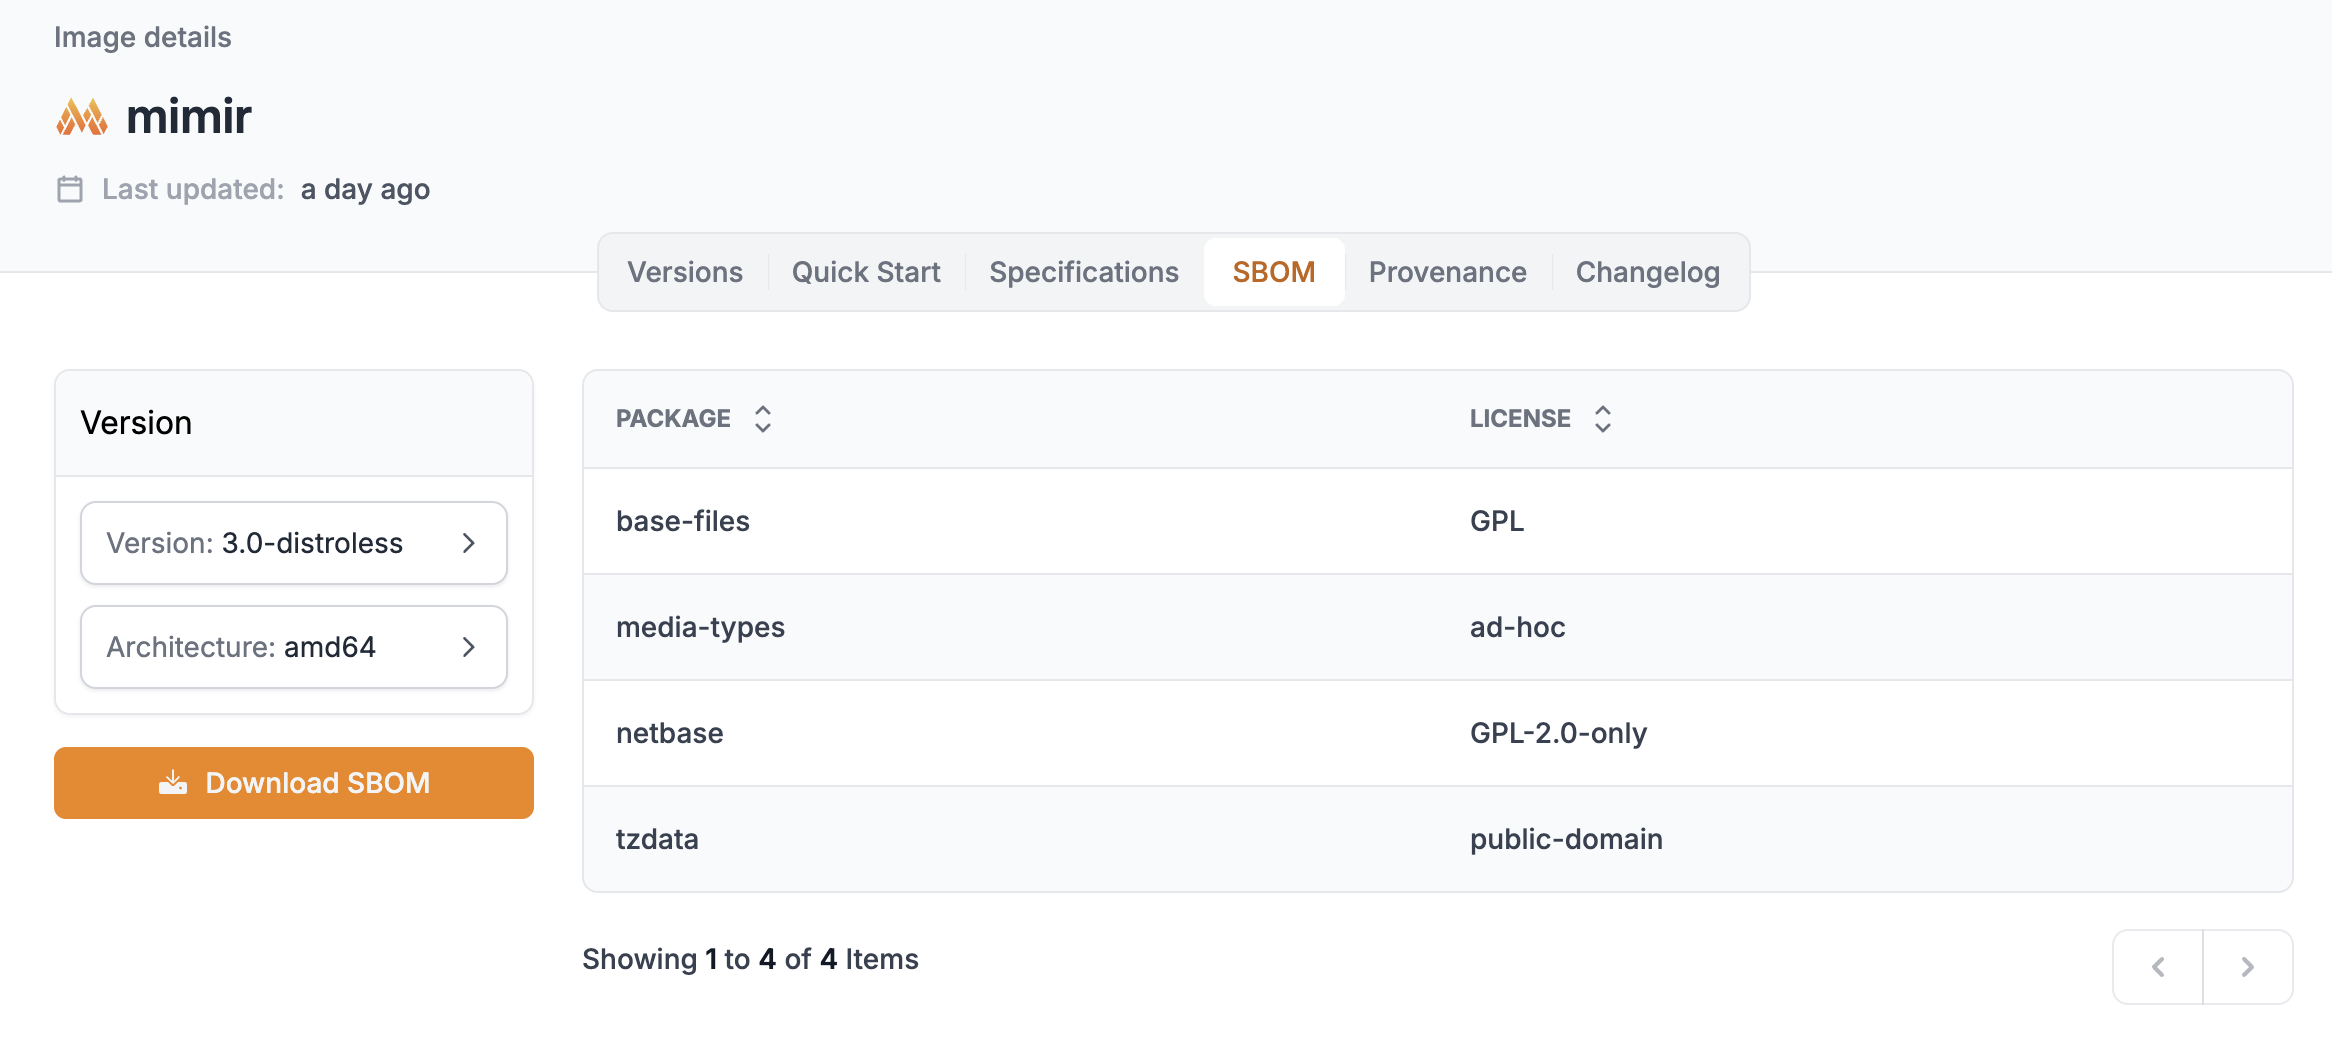2332x1054 pixels.
Task: Select the SBOM tab
Action: [x=1273, y=272]
